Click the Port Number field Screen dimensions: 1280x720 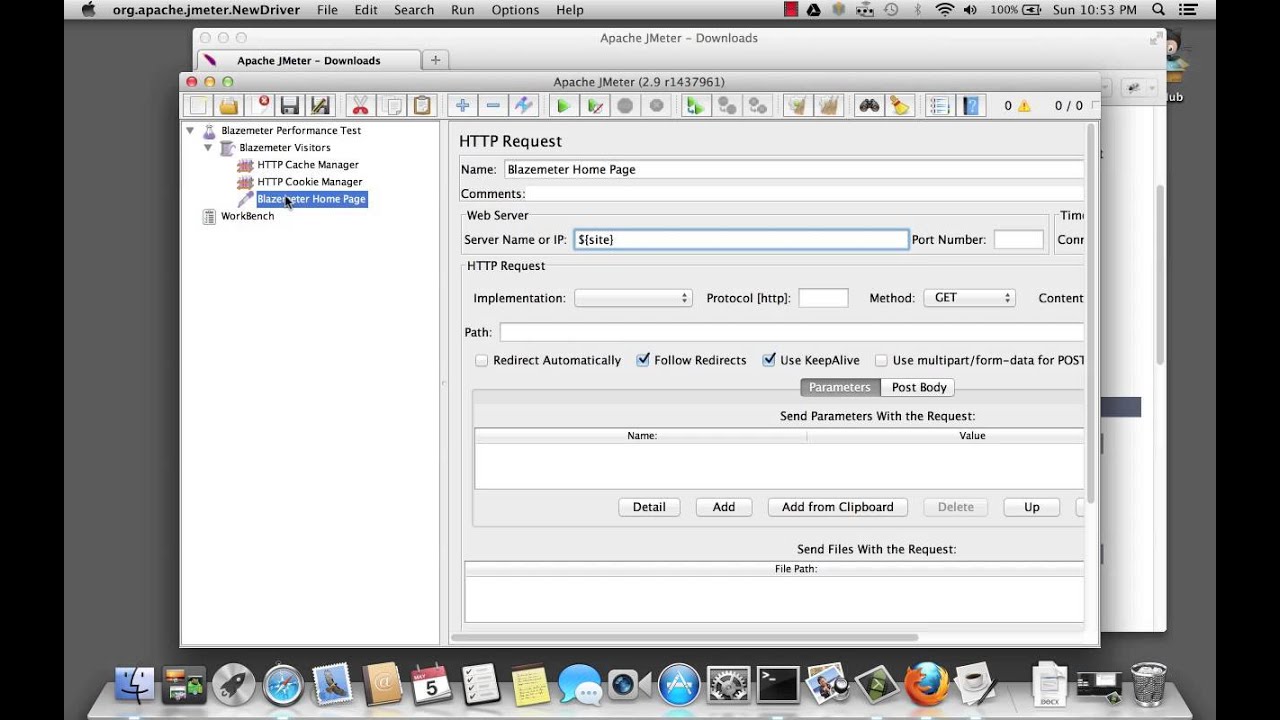[x=1019, y=240]
